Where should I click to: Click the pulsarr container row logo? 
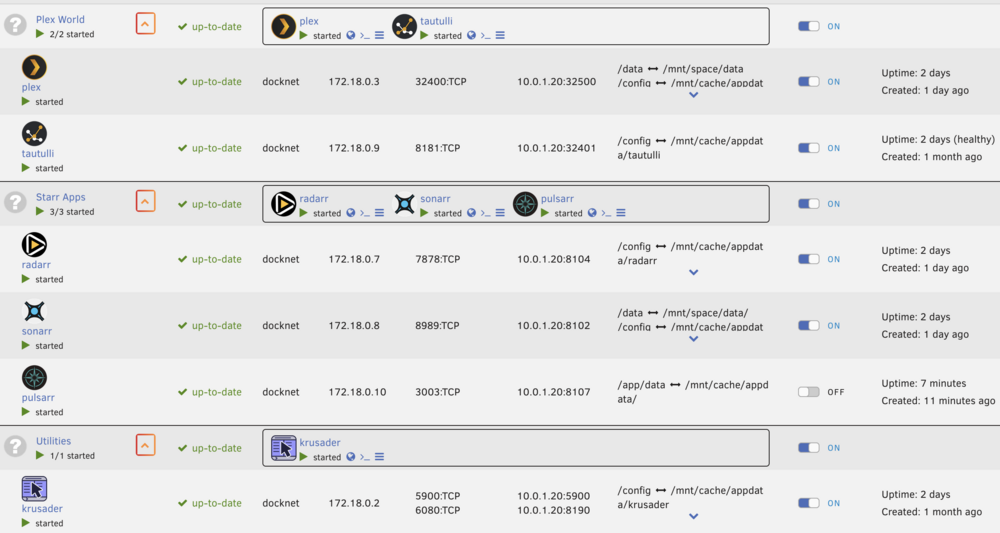[x=34, y=377]
